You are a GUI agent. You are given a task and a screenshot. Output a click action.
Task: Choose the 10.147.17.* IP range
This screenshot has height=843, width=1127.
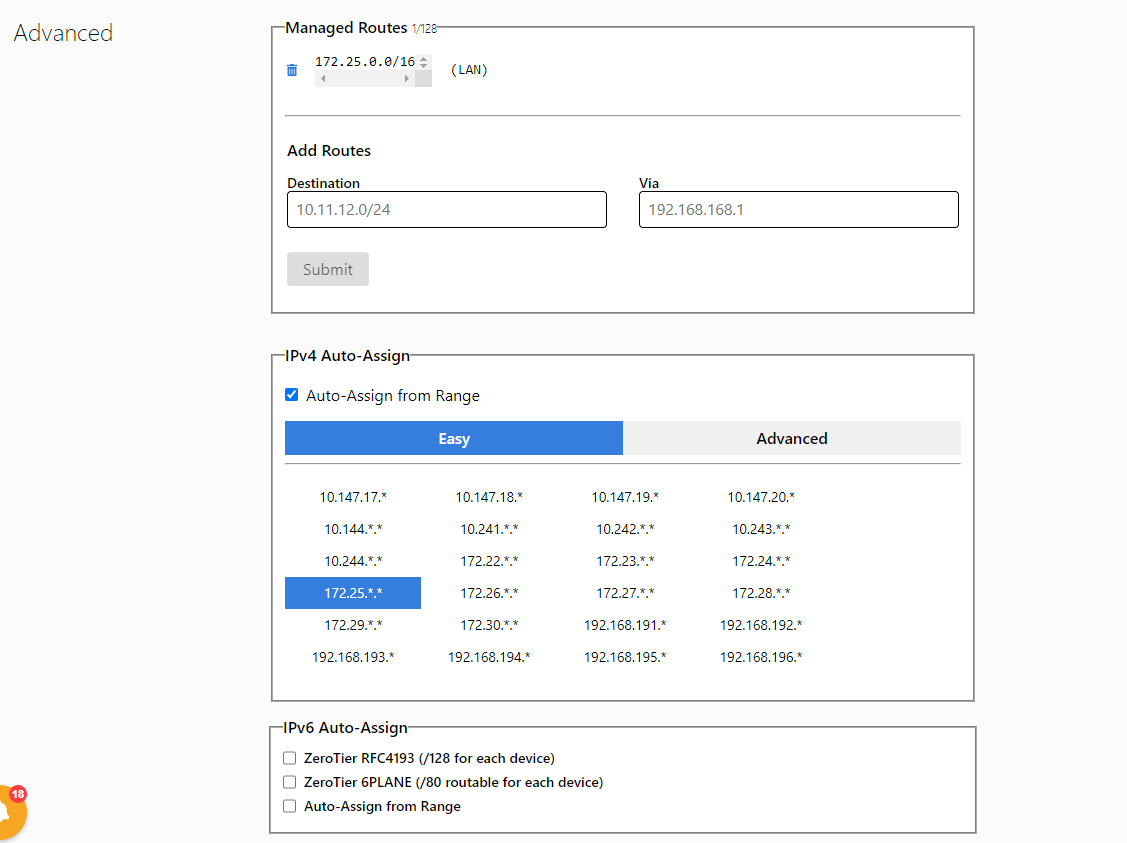click(353, 497)
